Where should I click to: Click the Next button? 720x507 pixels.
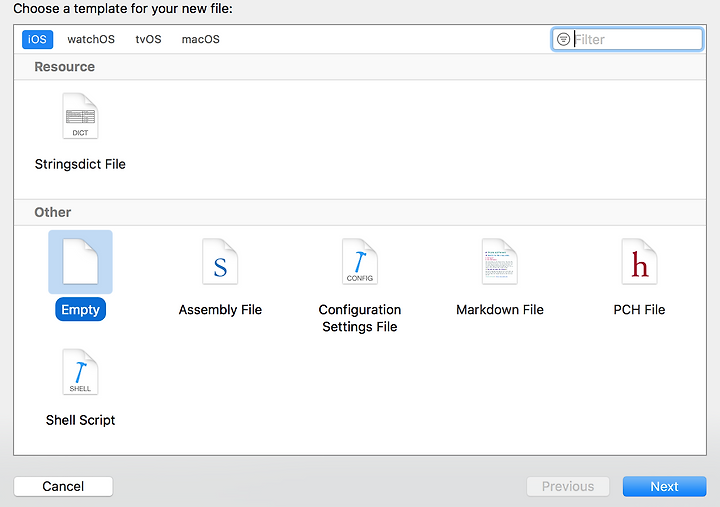[664, 486]
